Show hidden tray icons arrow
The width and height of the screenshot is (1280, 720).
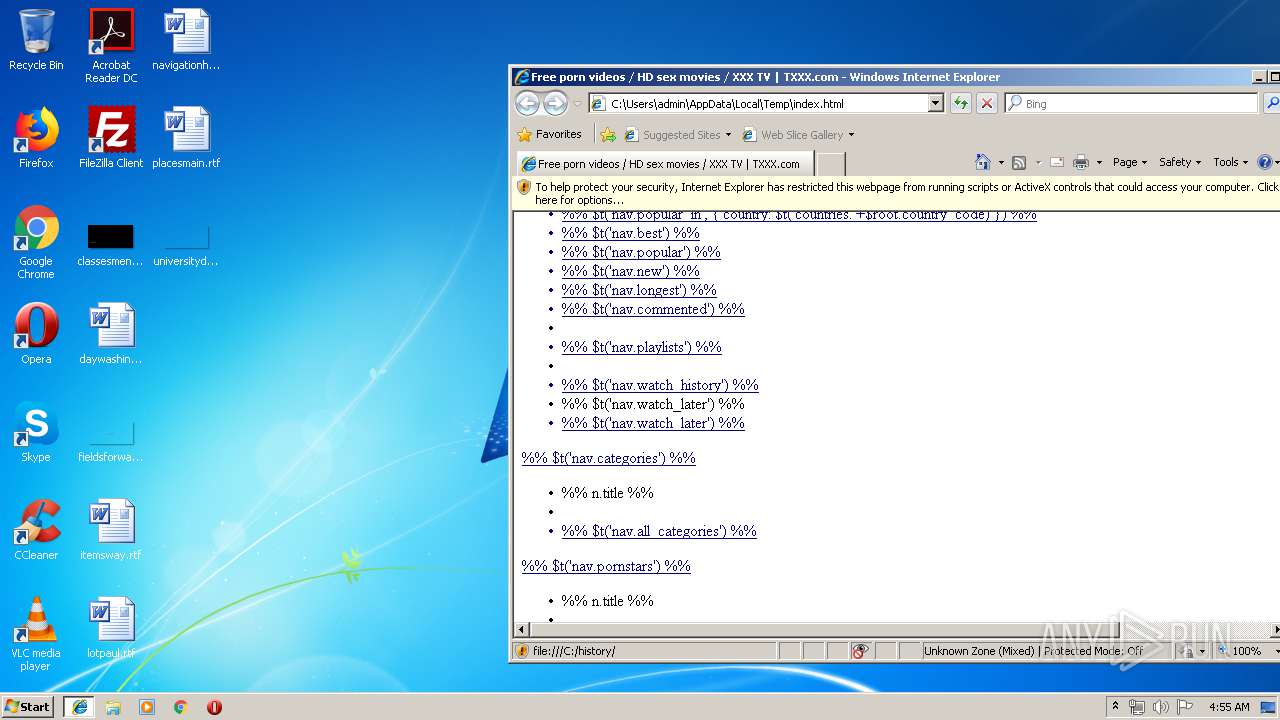(x=1115, y=706)
